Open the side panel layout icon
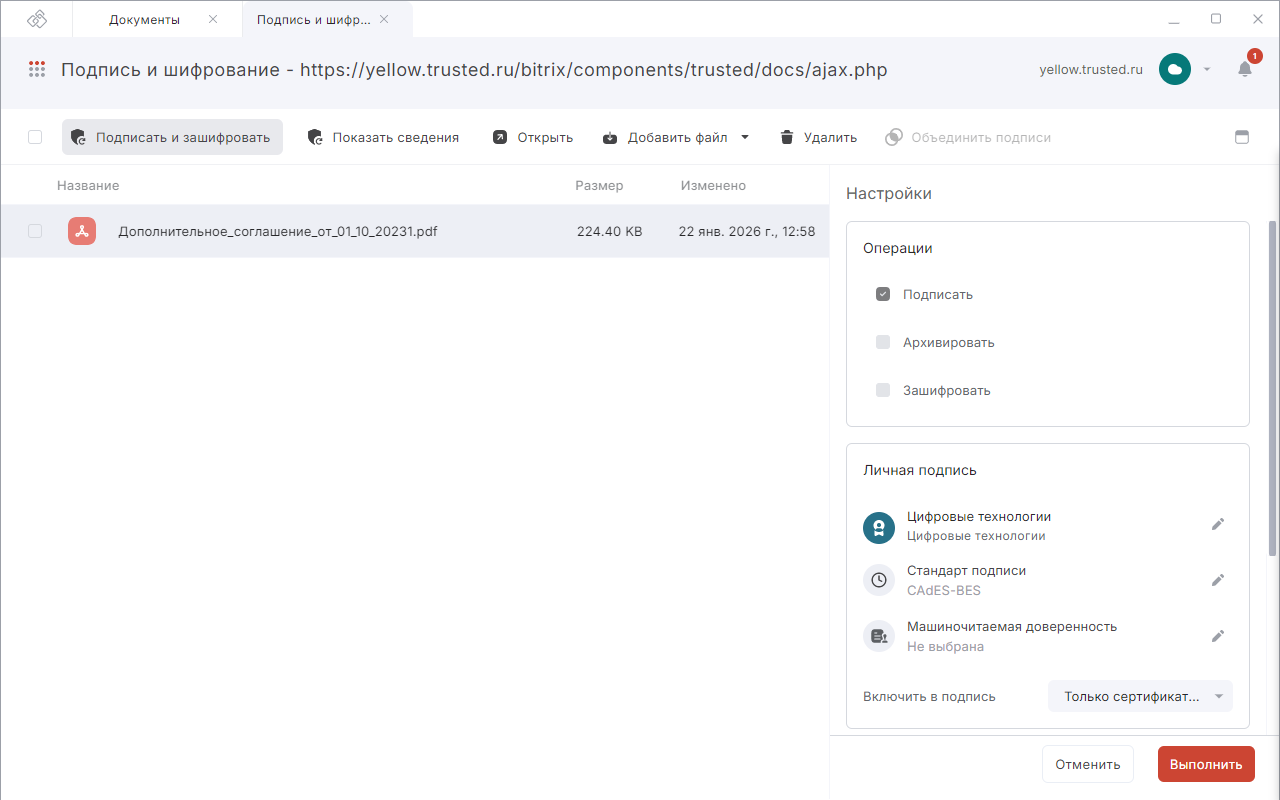Viewport: 1280px width, 800px height. pos(1242,137)
